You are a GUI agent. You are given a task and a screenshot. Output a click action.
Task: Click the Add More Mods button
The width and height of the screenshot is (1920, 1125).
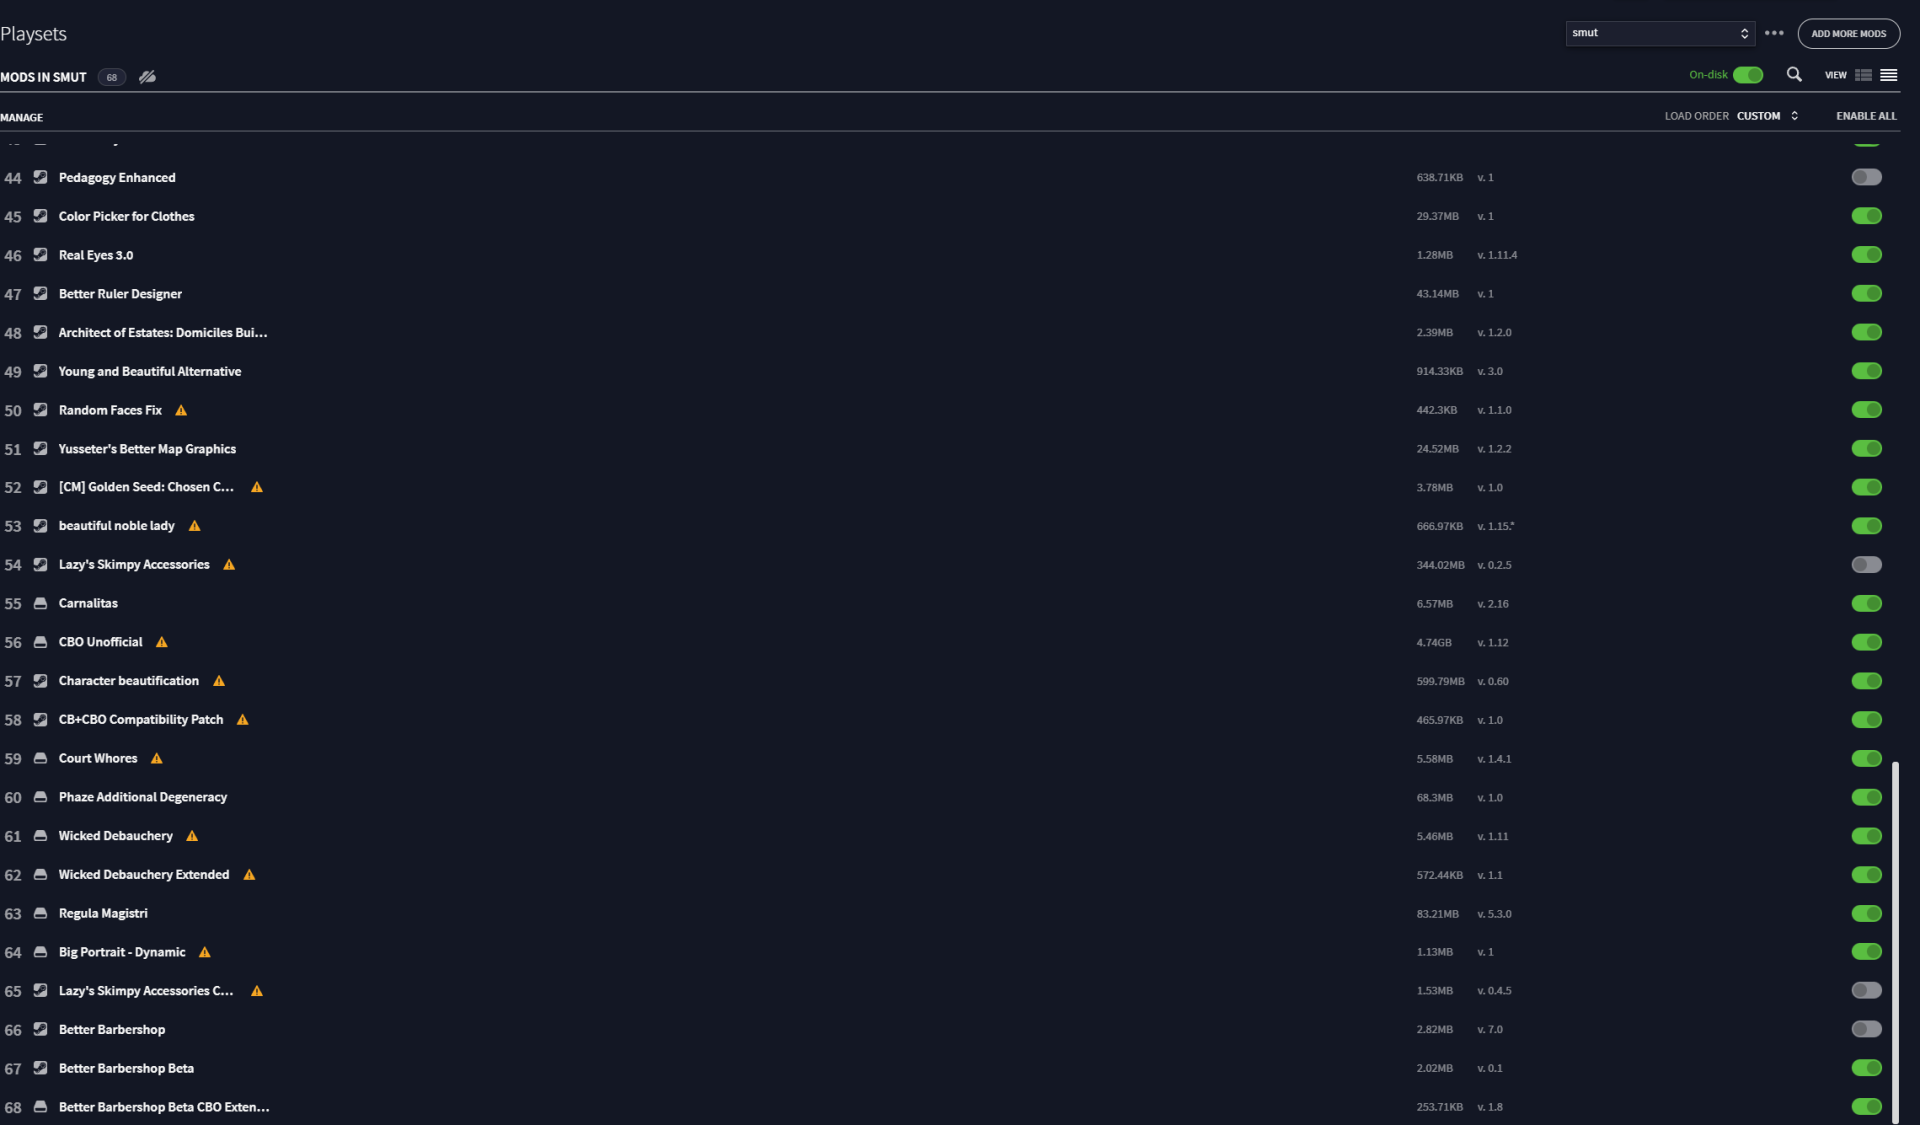(1848, 33)
